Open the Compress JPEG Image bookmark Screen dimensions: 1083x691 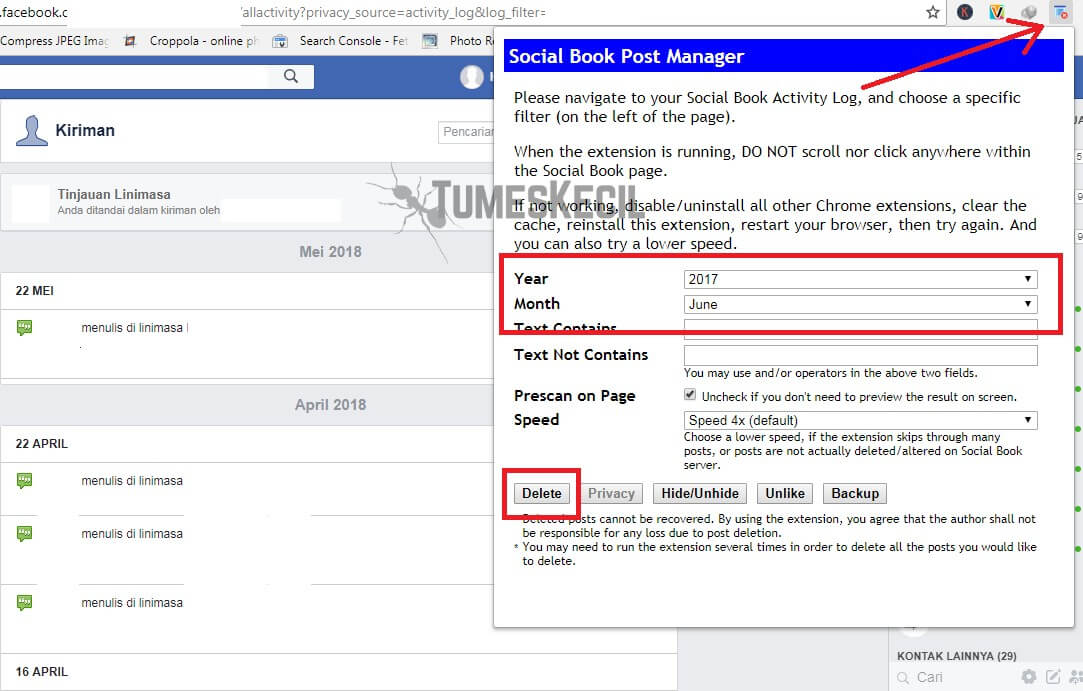click(x=54, y=41)
